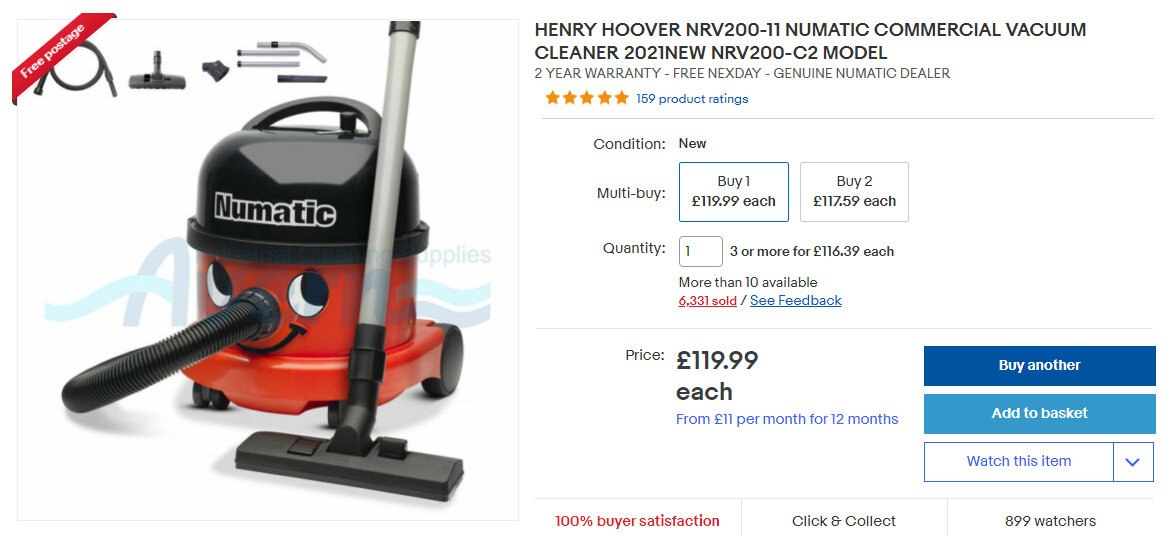Open the 6,331 sold link
Viewport: 1169px width, 536px height.
click(708, 300)
